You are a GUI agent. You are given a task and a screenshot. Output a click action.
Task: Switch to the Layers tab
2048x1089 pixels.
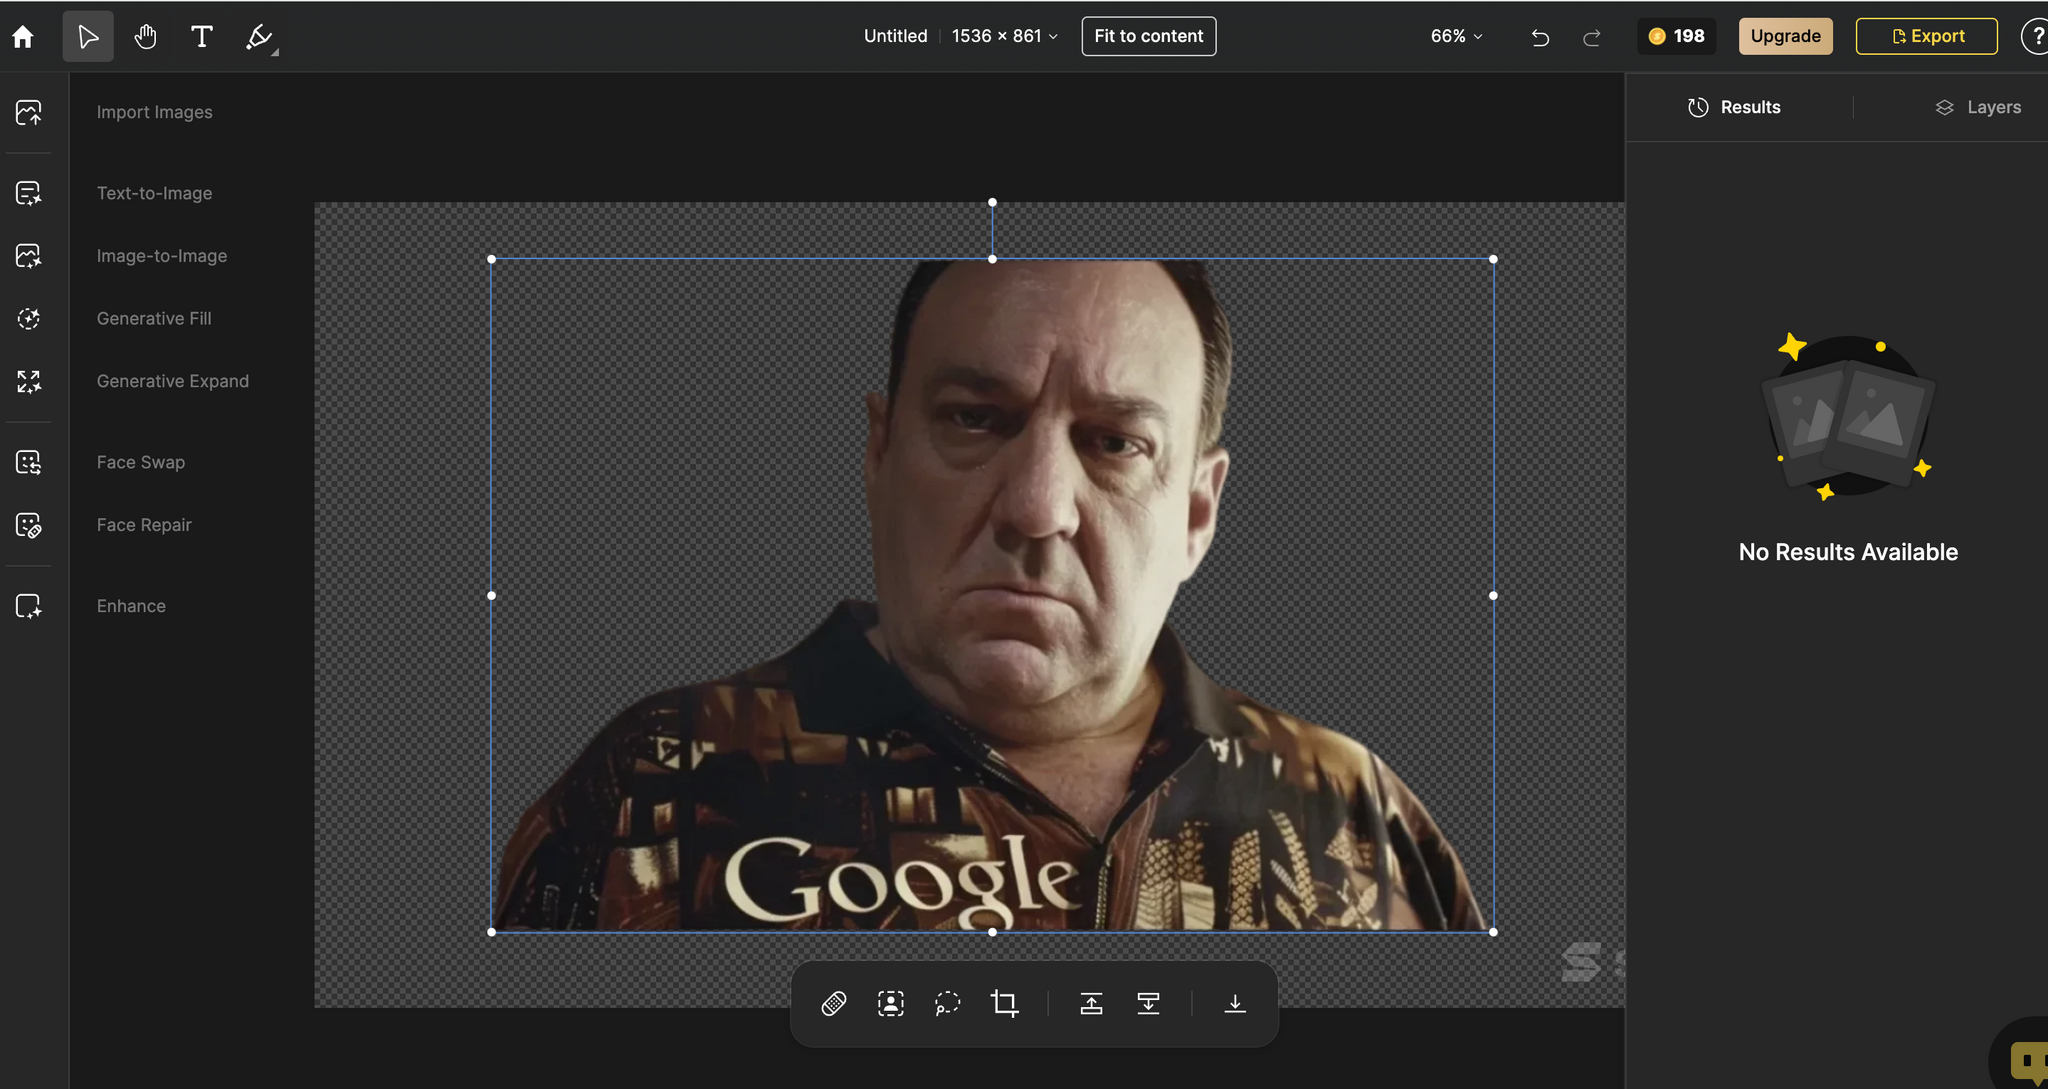click(1978, 107)
